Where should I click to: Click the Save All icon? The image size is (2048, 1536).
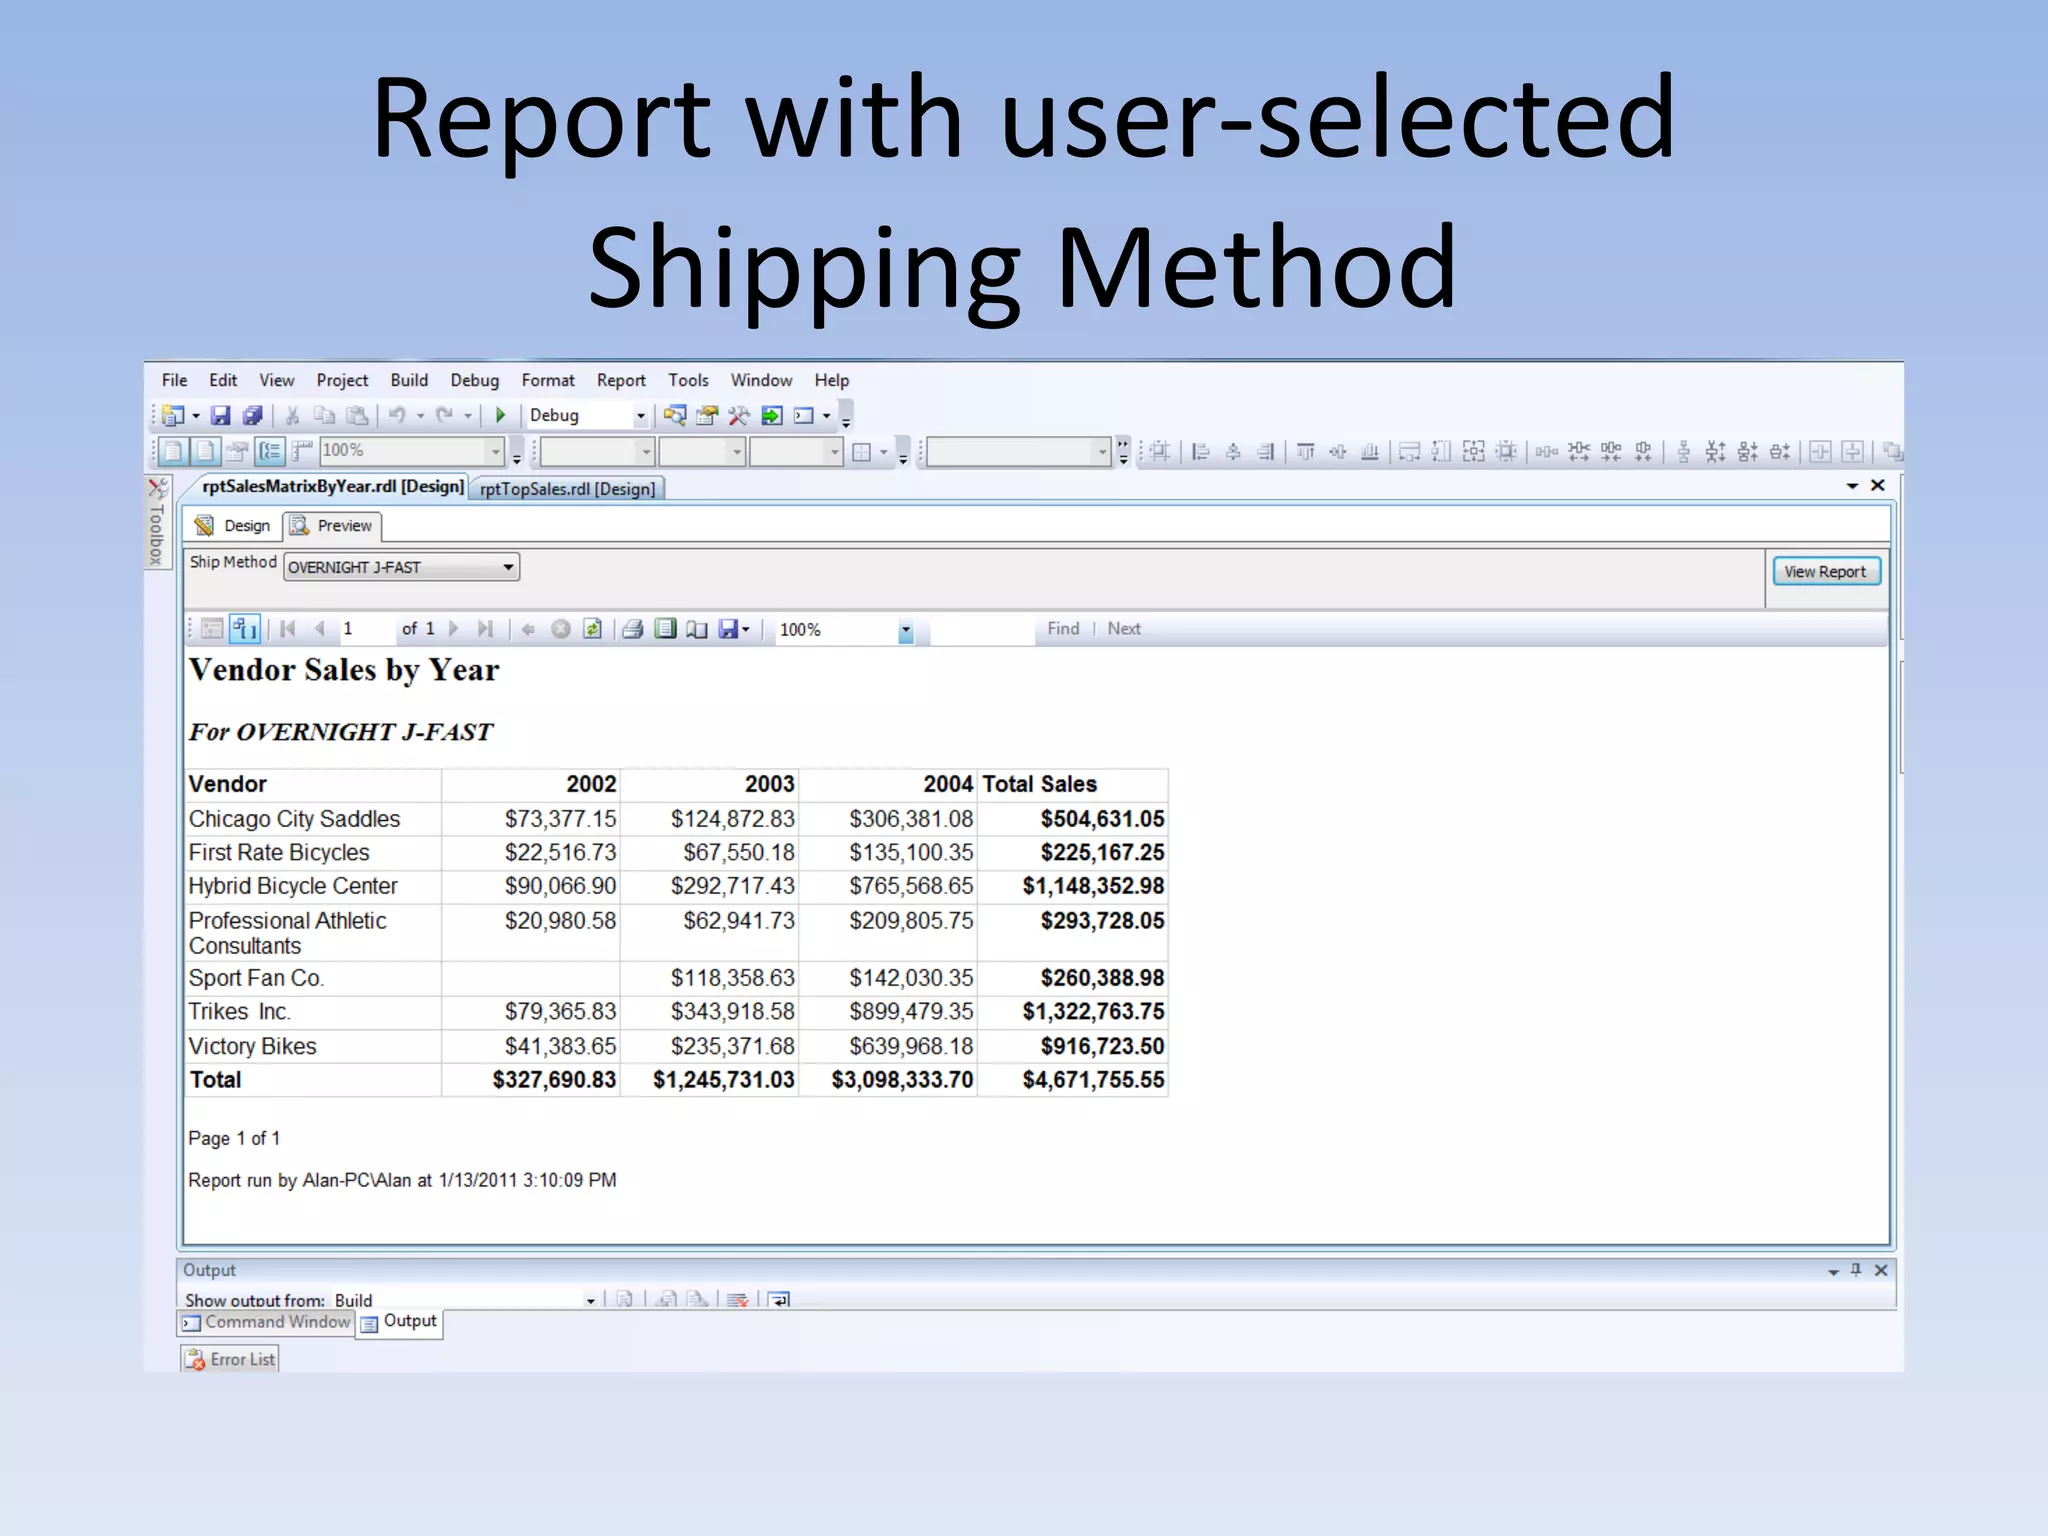pos(252,415)
